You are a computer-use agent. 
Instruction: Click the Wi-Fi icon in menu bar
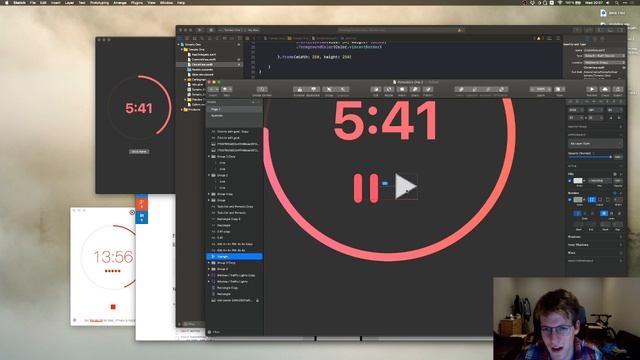560,2
